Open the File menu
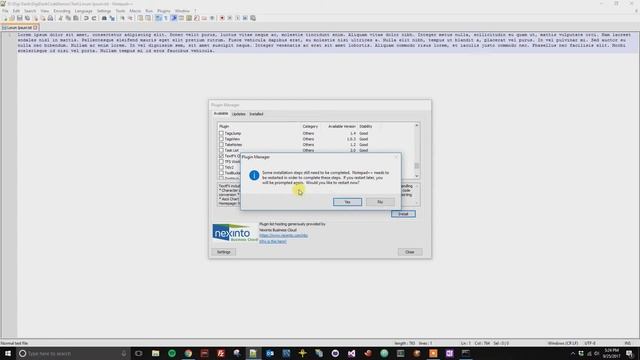The width and height of the screenshot is (640, 360). [x=5, y=11]
